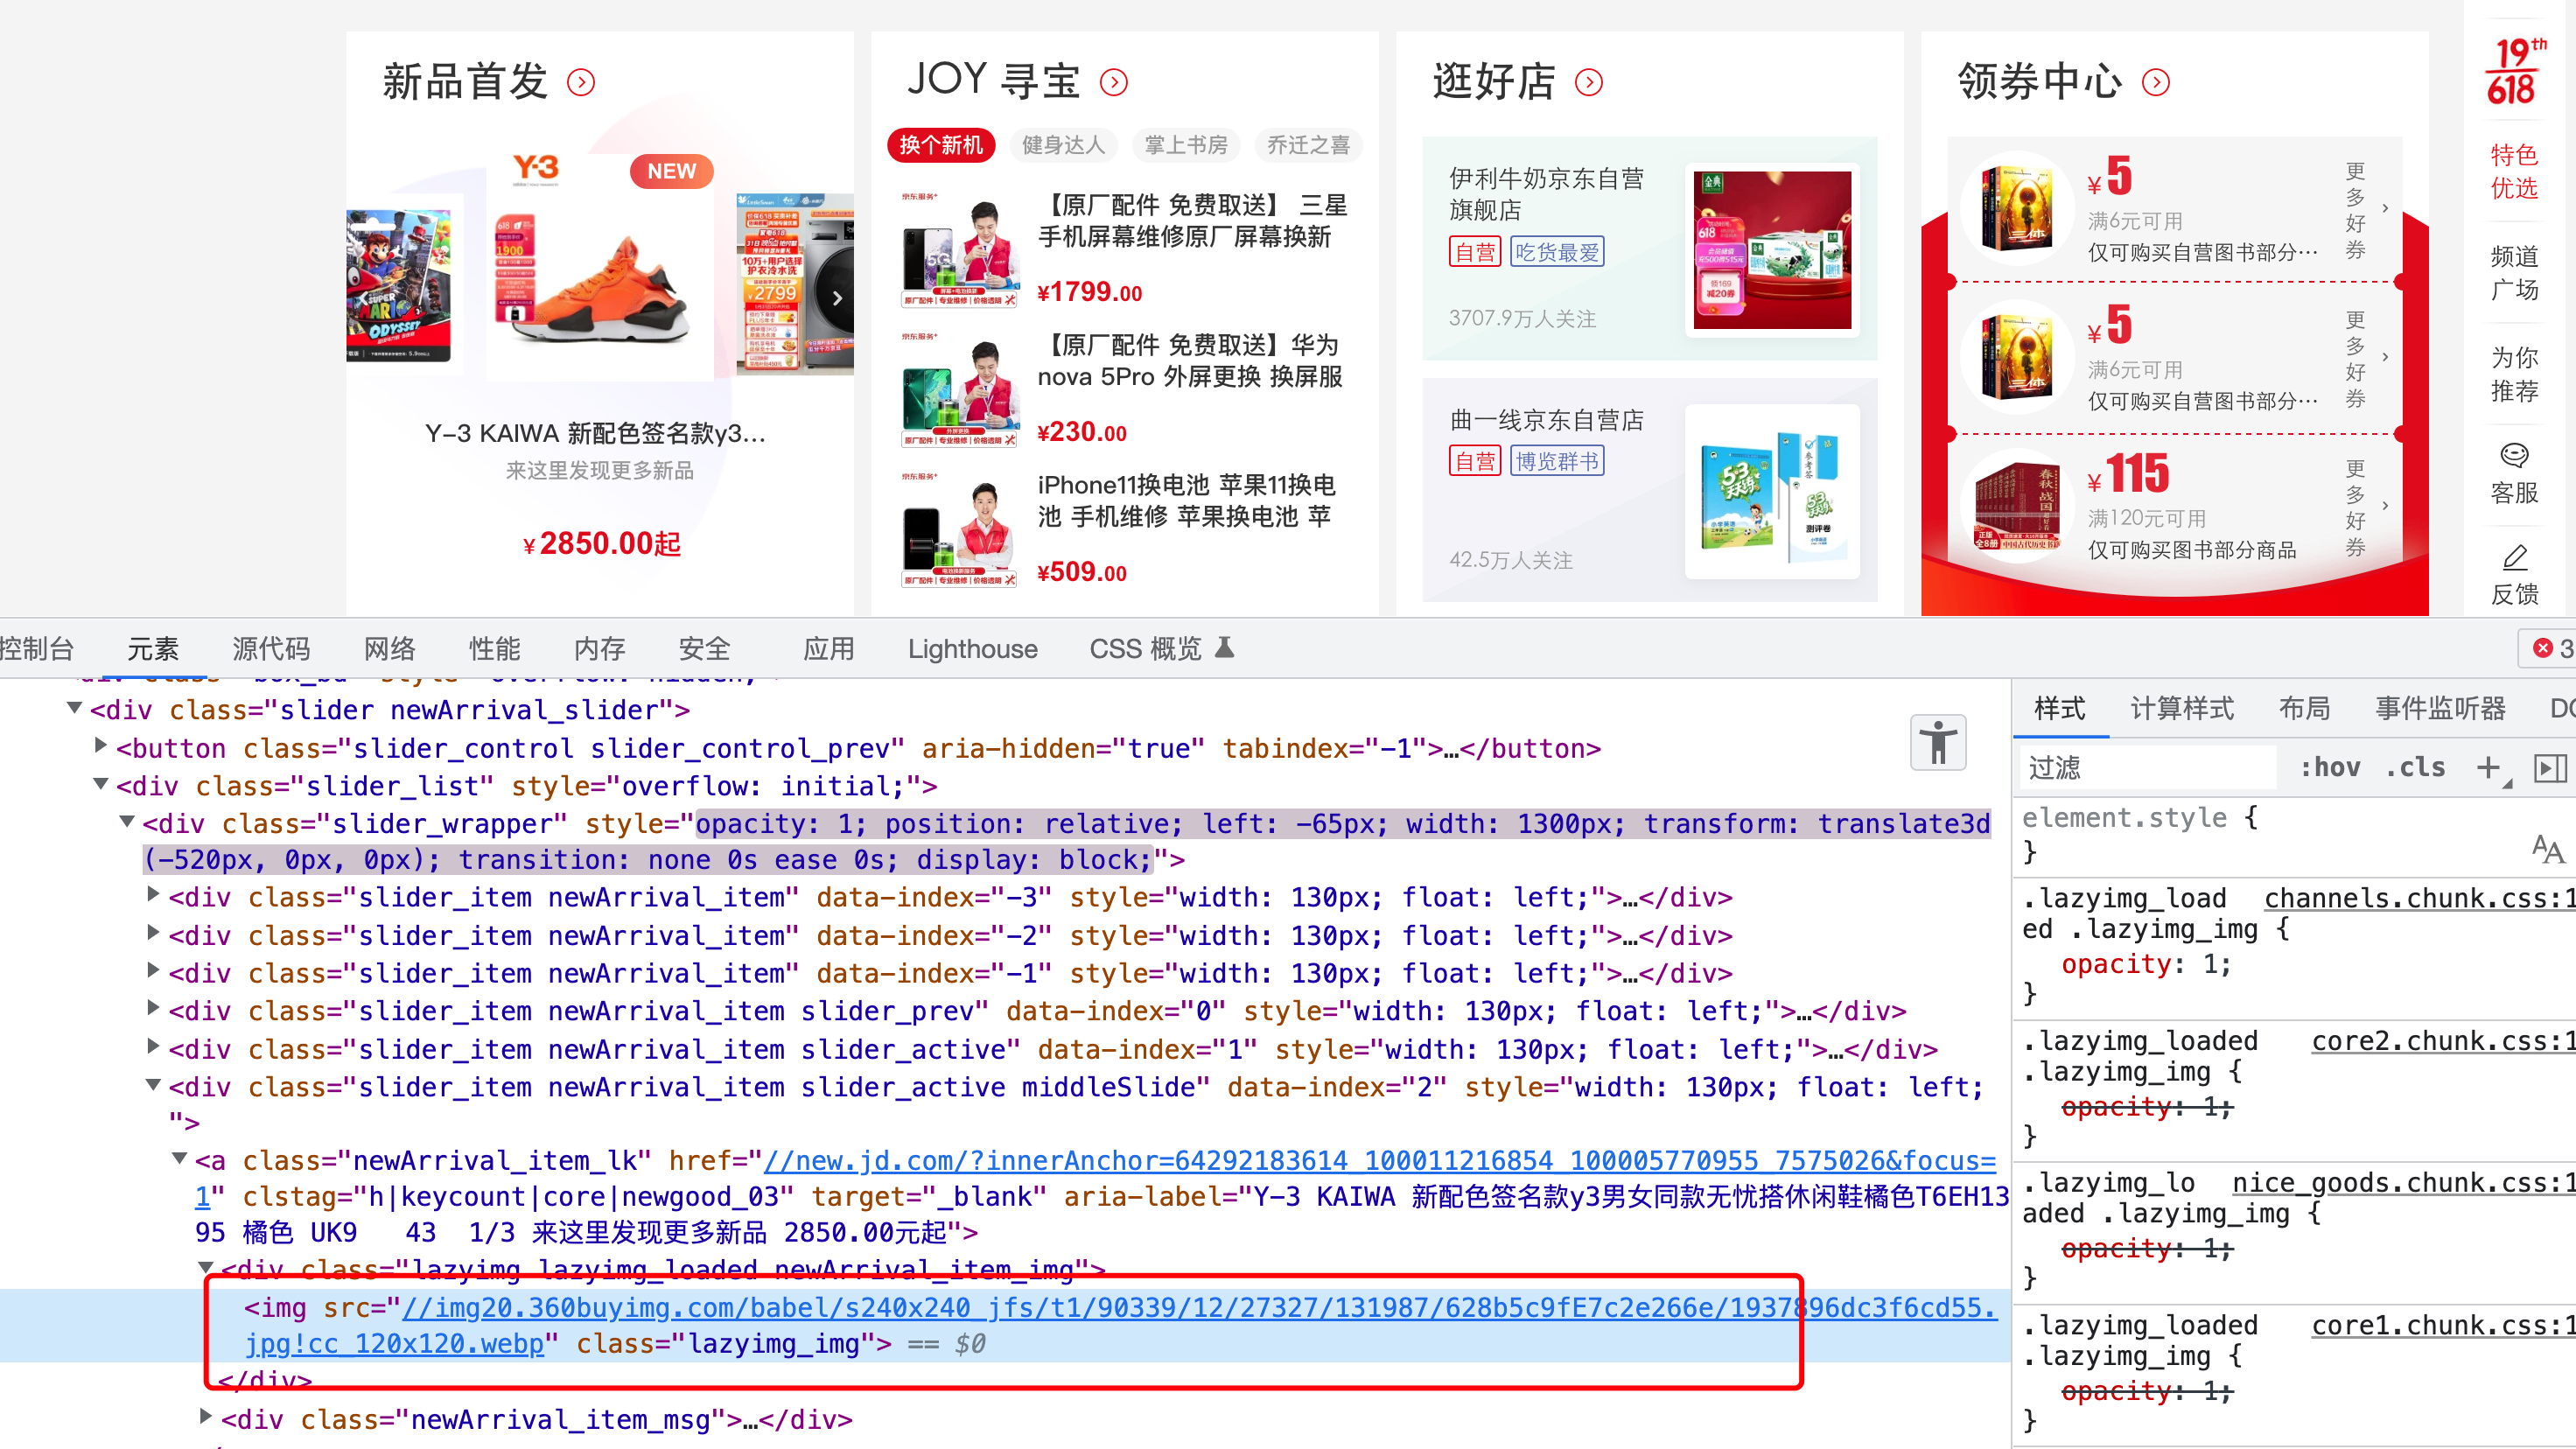Select the 健身达人 category pill
Screen dimensions: 2576x1449
pyautogui.click(x=1063, y=145)
